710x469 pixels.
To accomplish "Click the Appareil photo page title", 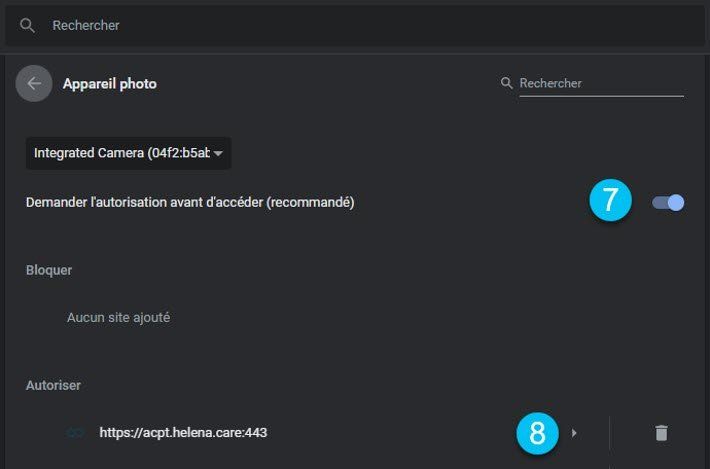I will pyautogui.click(x=110, y=84).
